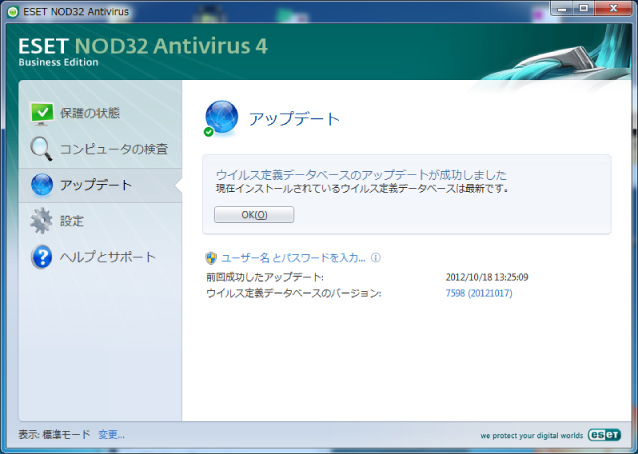Click we protect your digital worlds slogan

[x=531, y=435]
